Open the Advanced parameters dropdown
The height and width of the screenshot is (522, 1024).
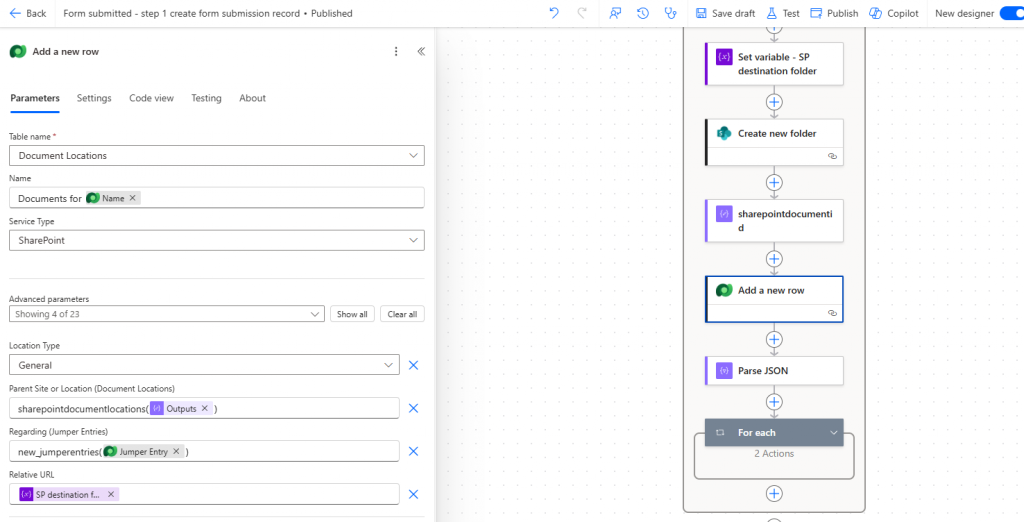tap(316, 314)
